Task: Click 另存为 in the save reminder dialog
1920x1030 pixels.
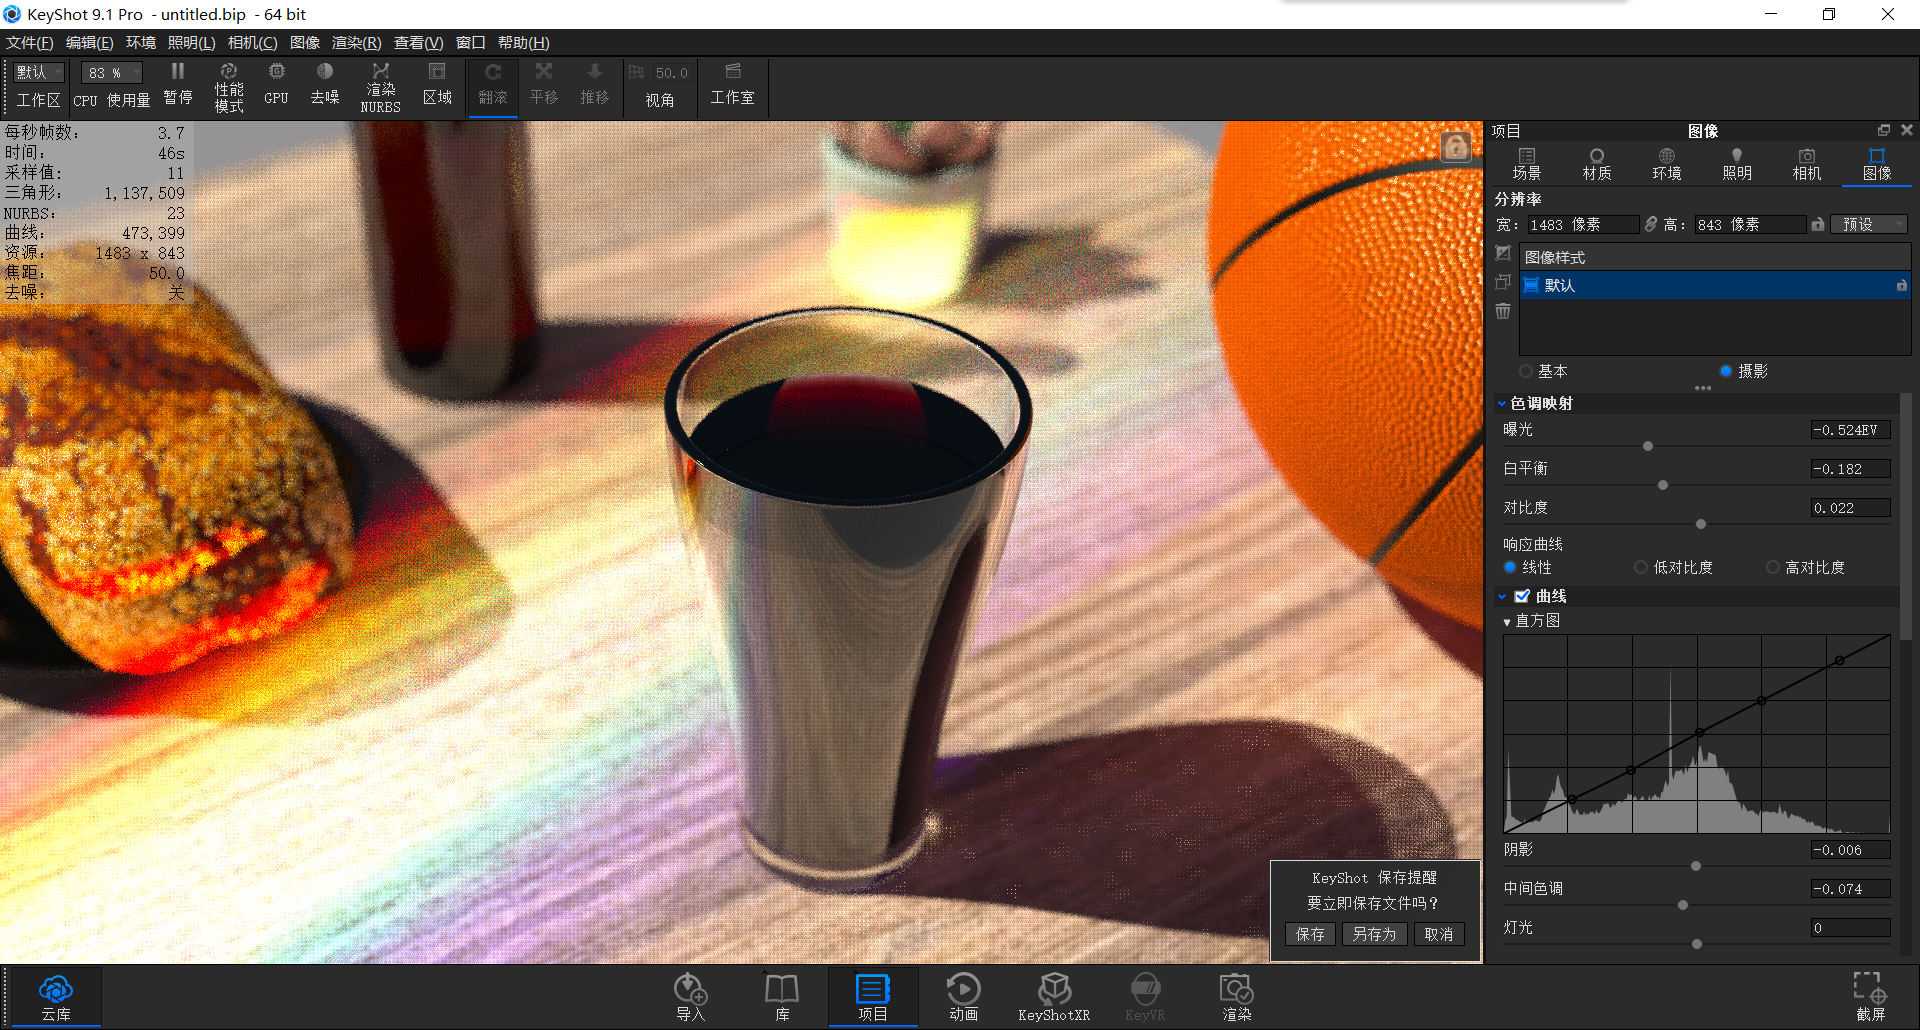Action: (x=1374, y=933)
